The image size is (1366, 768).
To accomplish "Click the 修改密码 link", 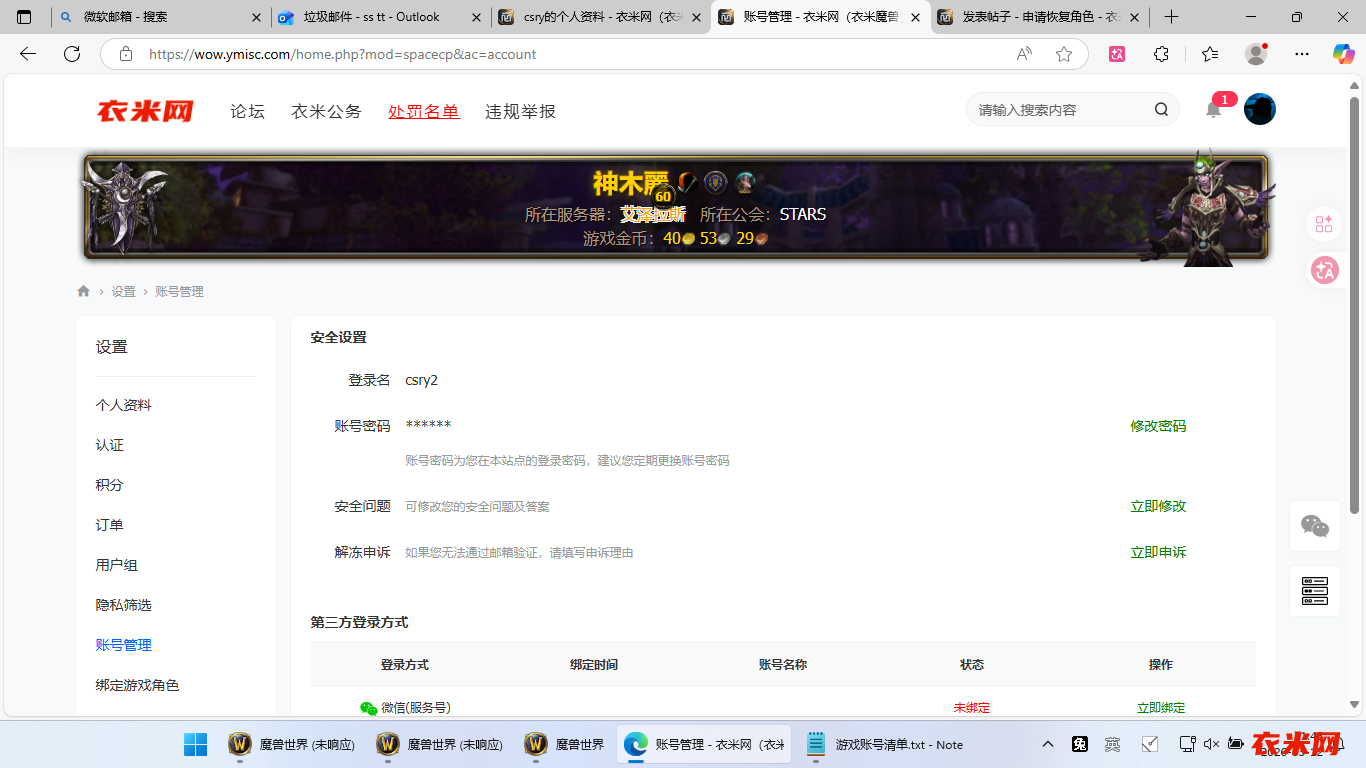I will (1158, 426).
